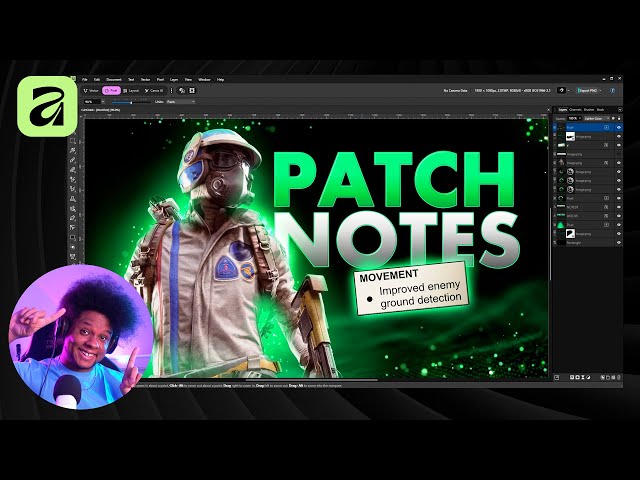
Task: Hide the Image.png layer with the character thumbnail
Action: (x=618, y=163)
